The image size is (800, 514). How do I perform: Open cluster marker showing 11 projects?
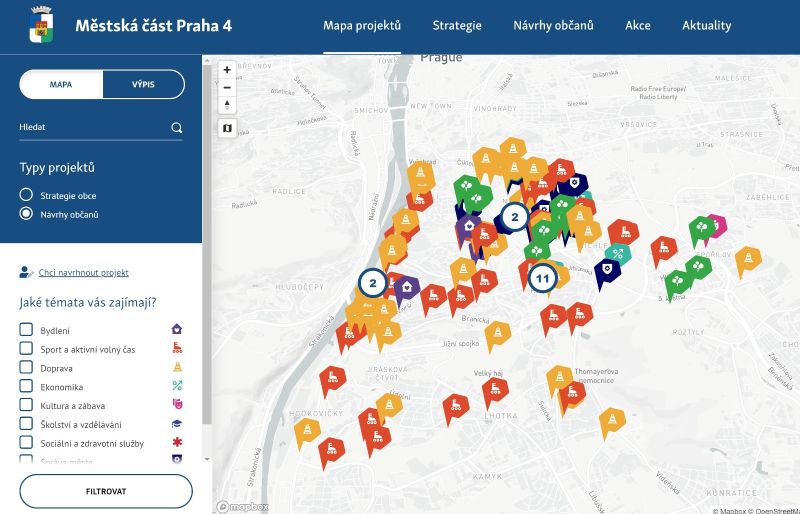pos(542,278)
